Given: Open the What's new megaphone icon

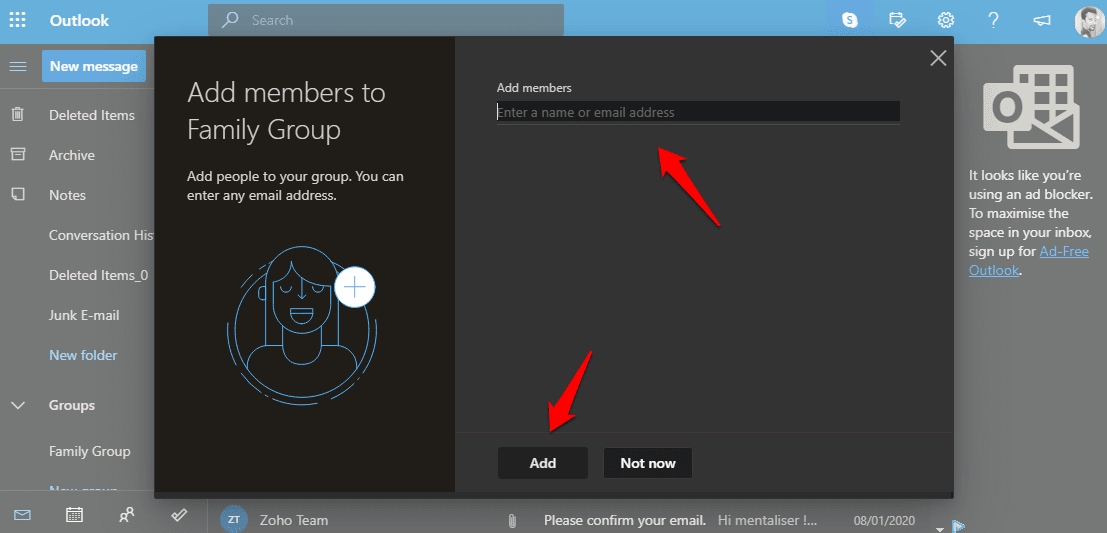Looking at the screenshot, I should [x=1042, y=20].
